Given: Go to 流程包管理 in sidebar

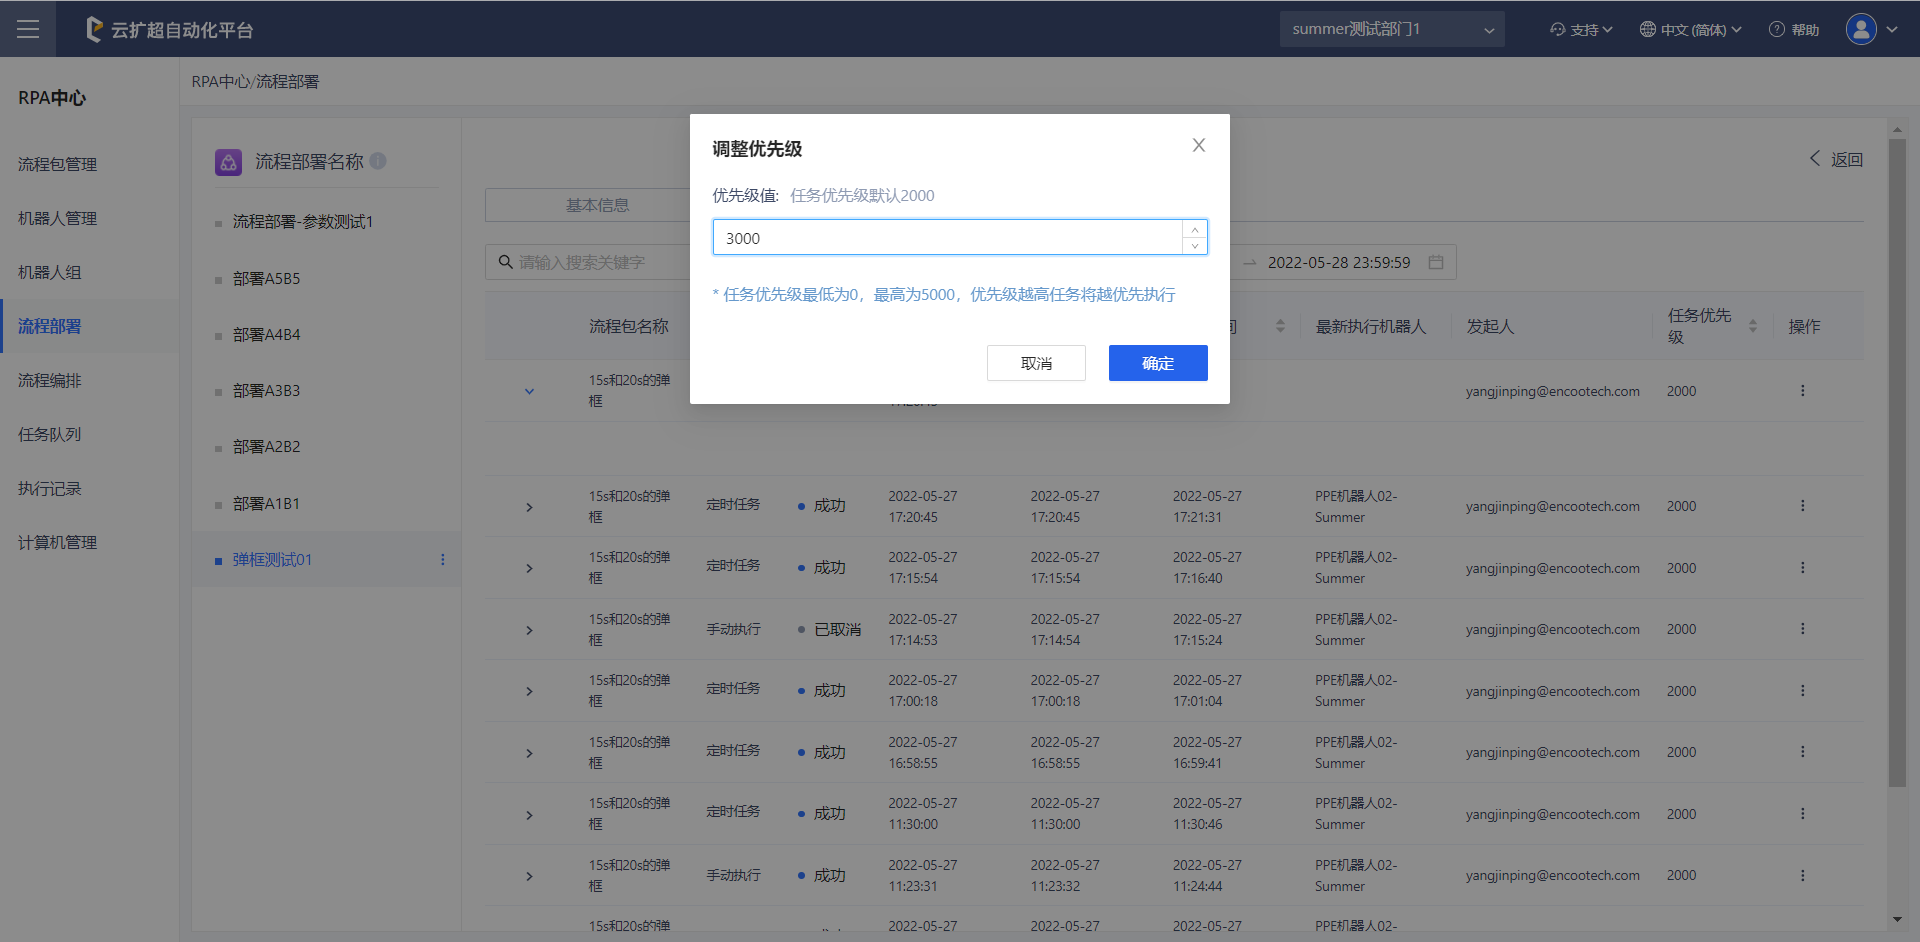Looking at the screenshot, I should point(58,164).
